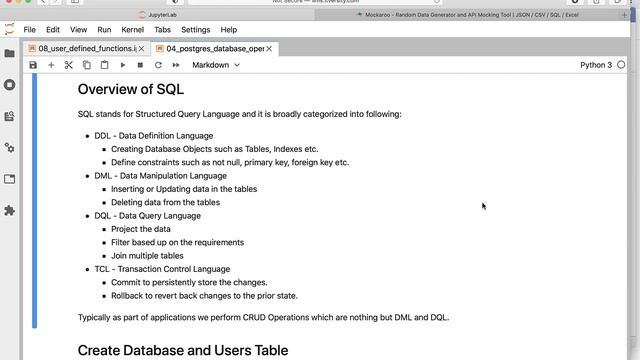Image resolution: width=640 pixels, height=360 pixels.
Task: Insert a new cell with the plus icon
Action: (x=51, y=65)
